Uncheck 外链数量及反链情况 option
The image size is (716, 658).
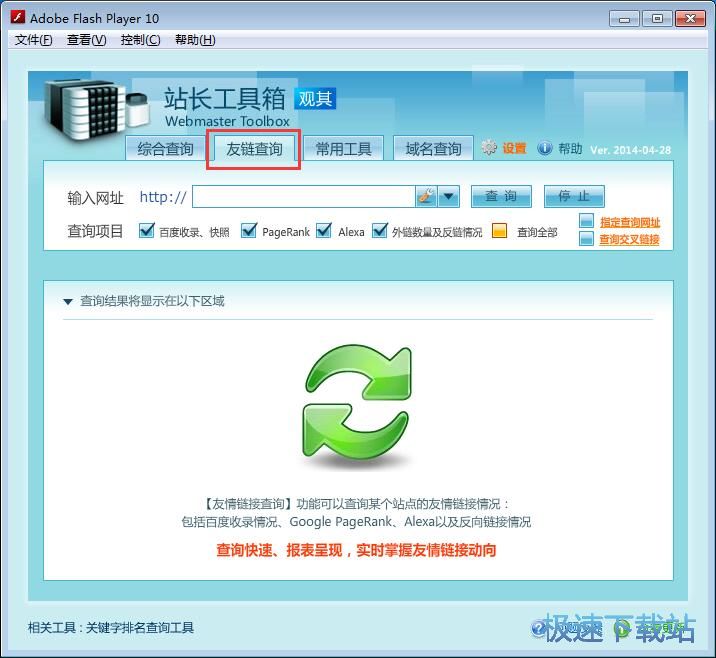(x=379, y=231)
